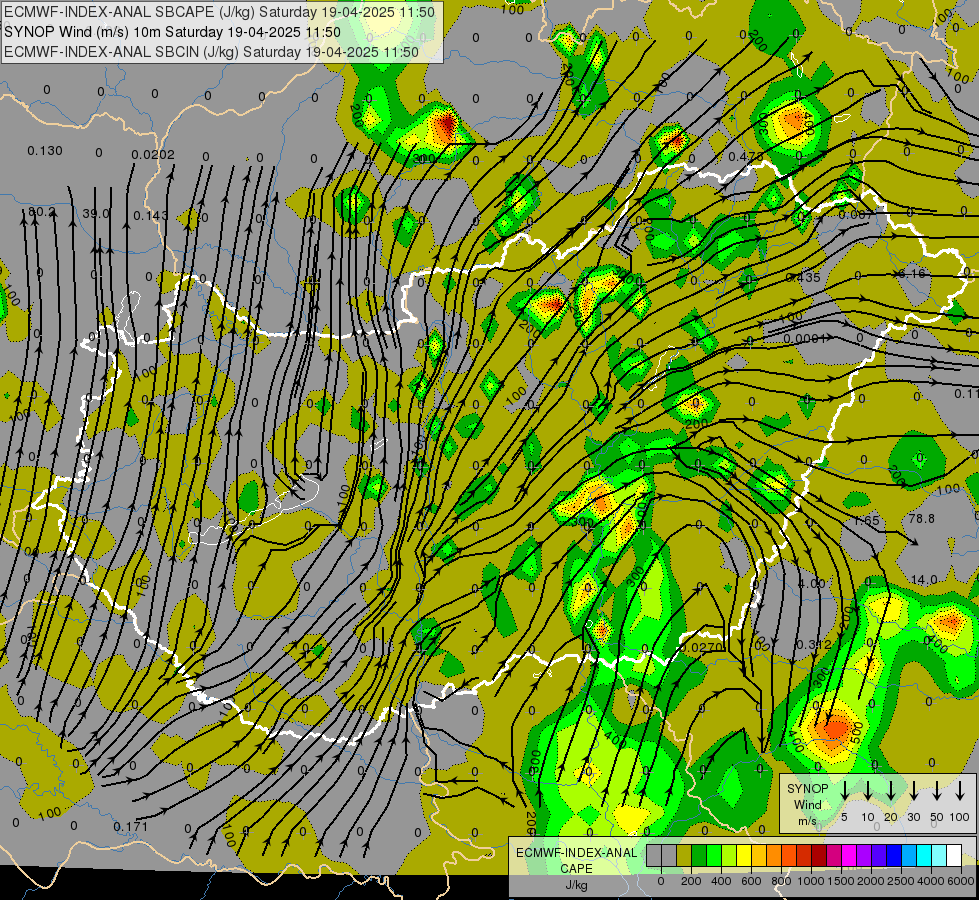Click the CIN value 0.143 on the map
979x900 pixels.
[x=150, y=215]
